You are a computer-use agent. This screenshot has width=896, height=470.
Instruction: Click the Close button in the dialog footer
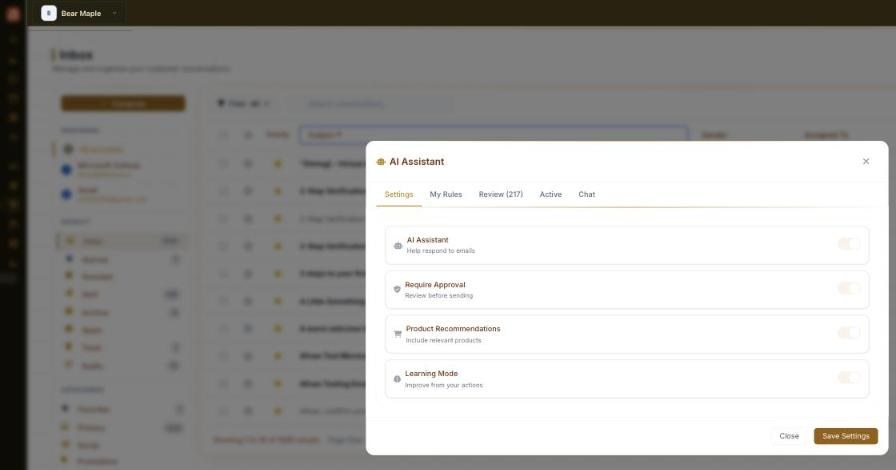pos(789,436)
